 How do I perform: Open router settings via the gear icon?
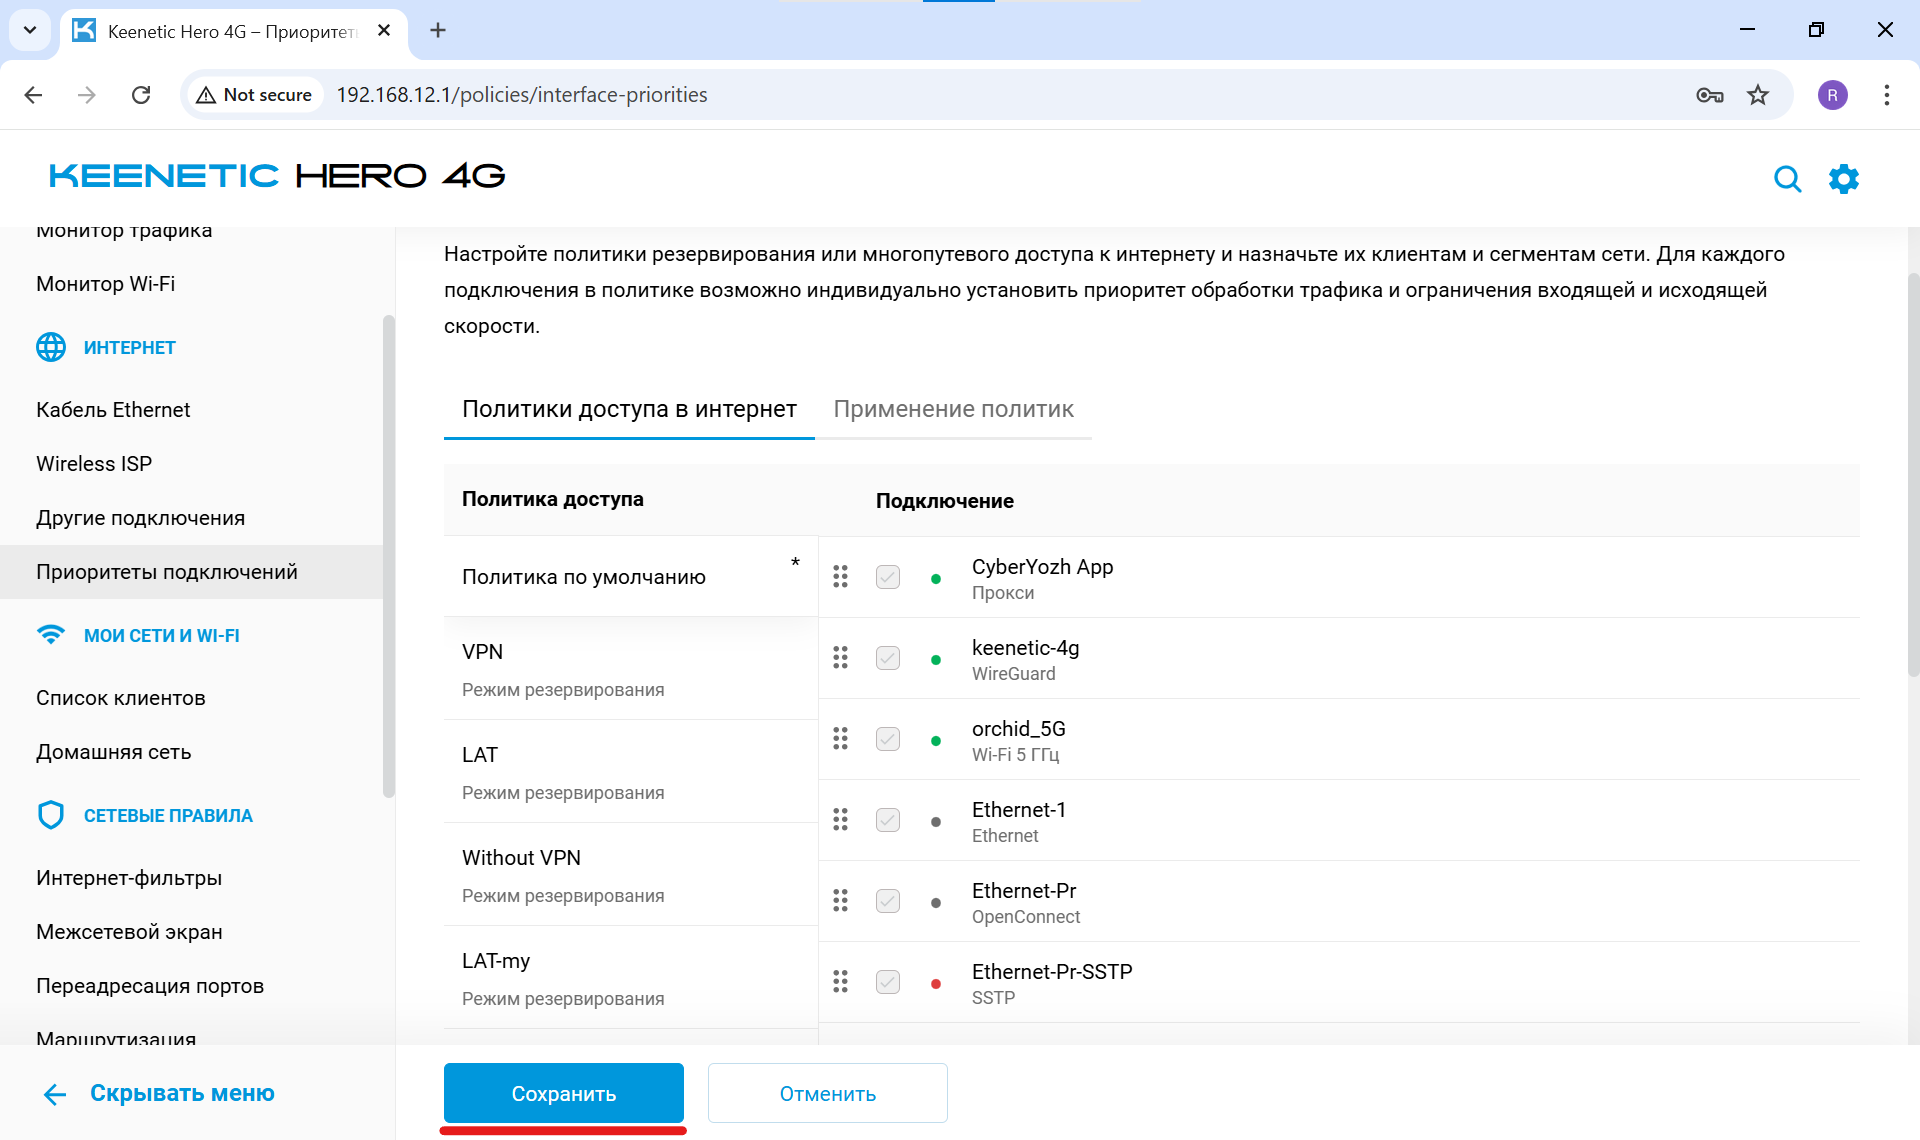pyautogui.click(x=1845, y=178)
